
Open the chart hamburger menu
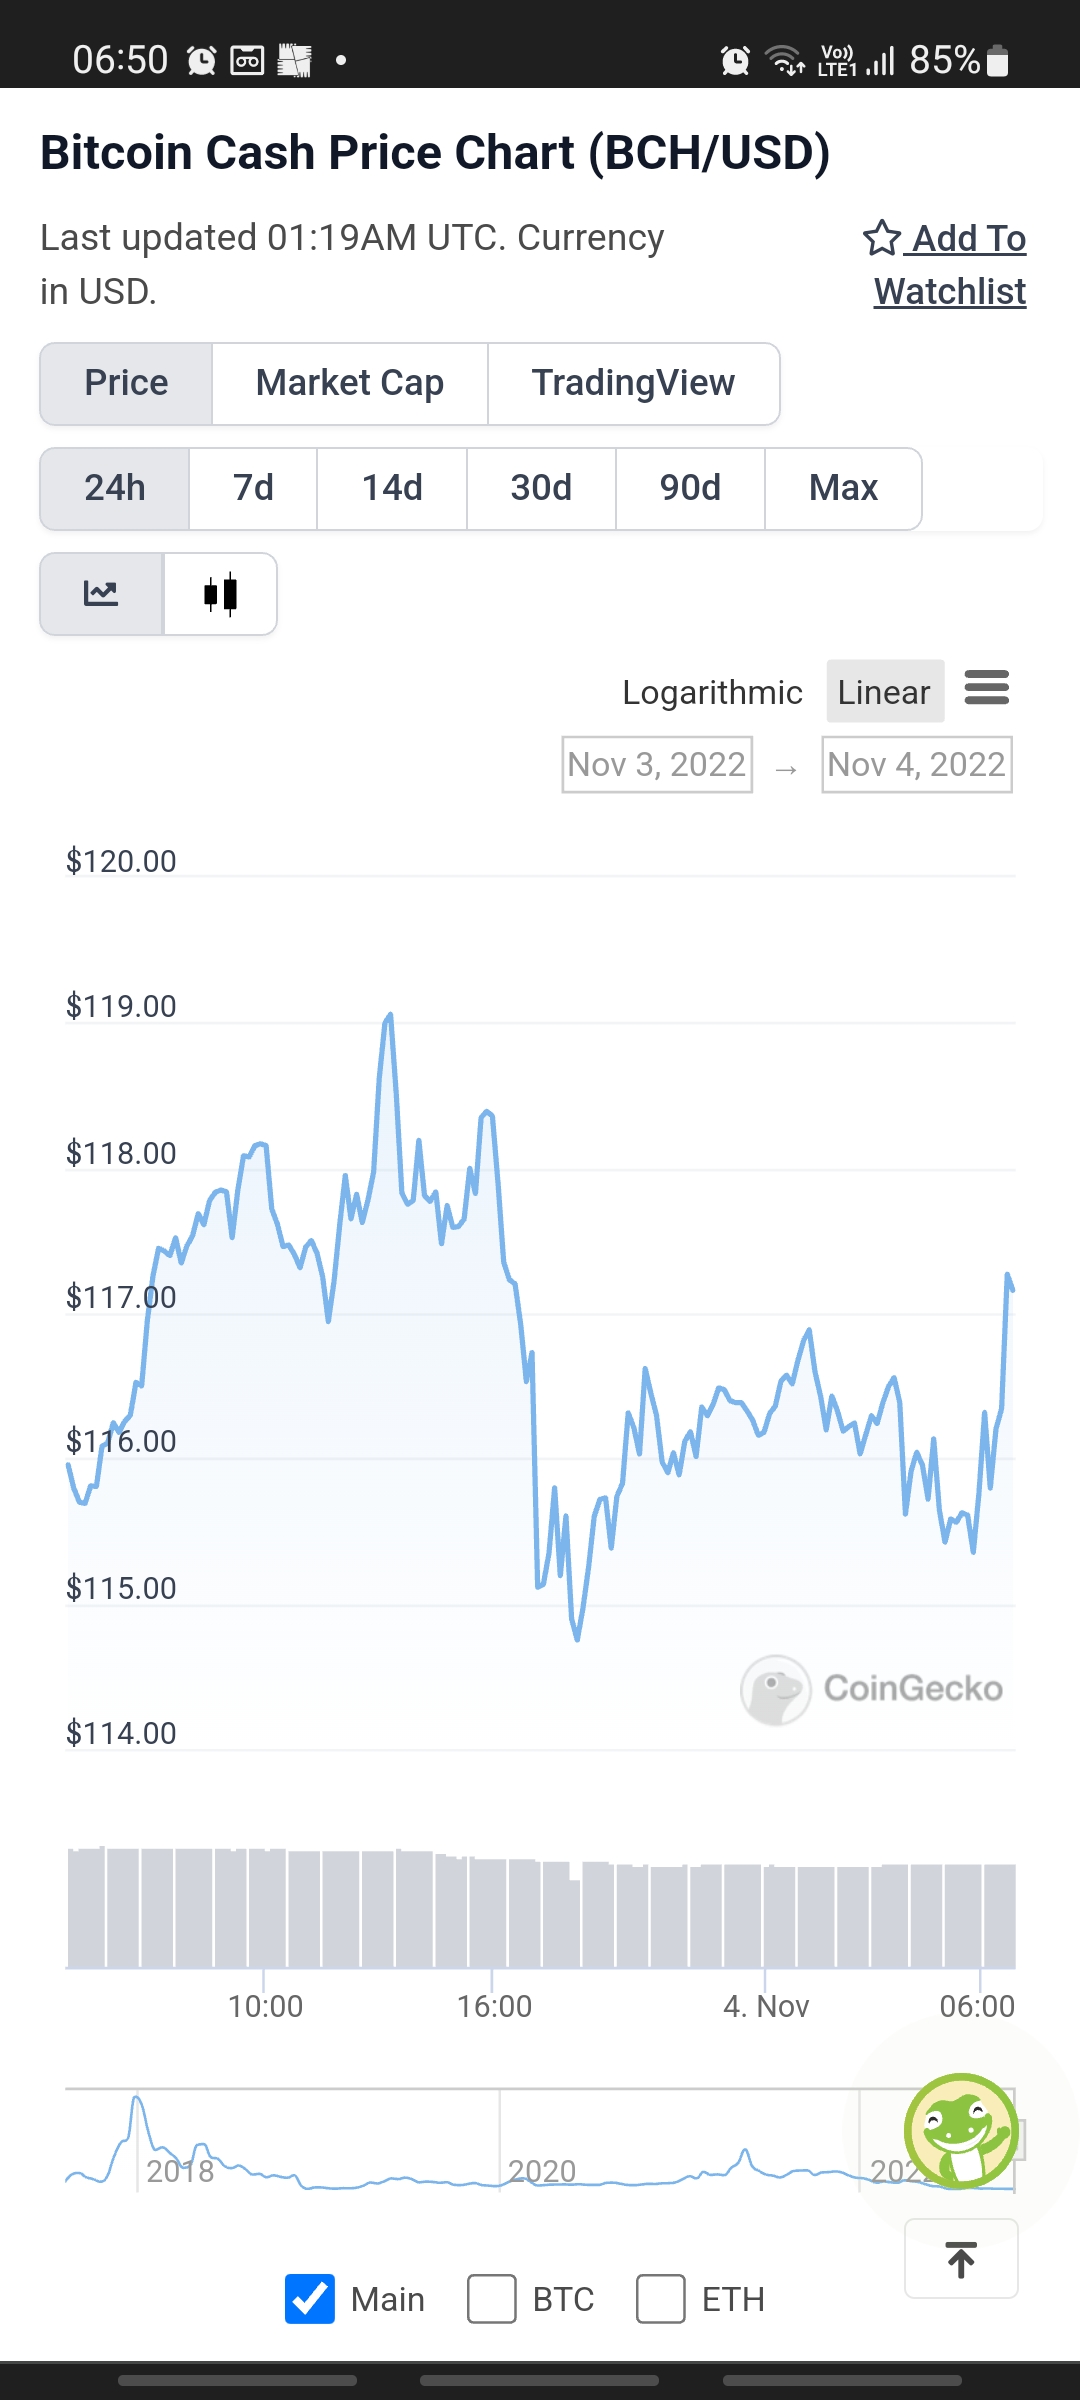(x=986, y=689)
